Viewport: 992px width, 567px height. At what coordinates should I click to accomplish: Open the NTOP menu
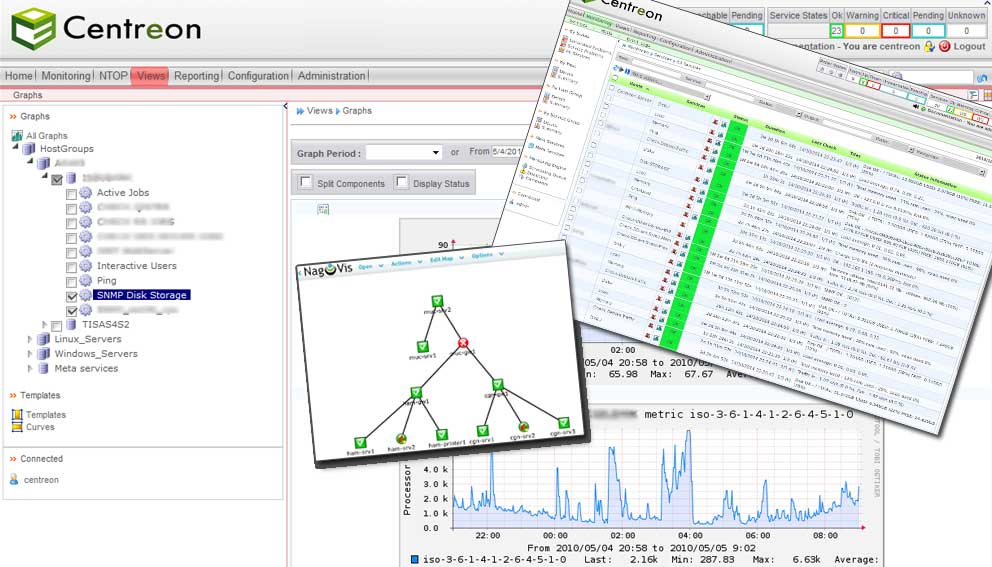(113, 76)
